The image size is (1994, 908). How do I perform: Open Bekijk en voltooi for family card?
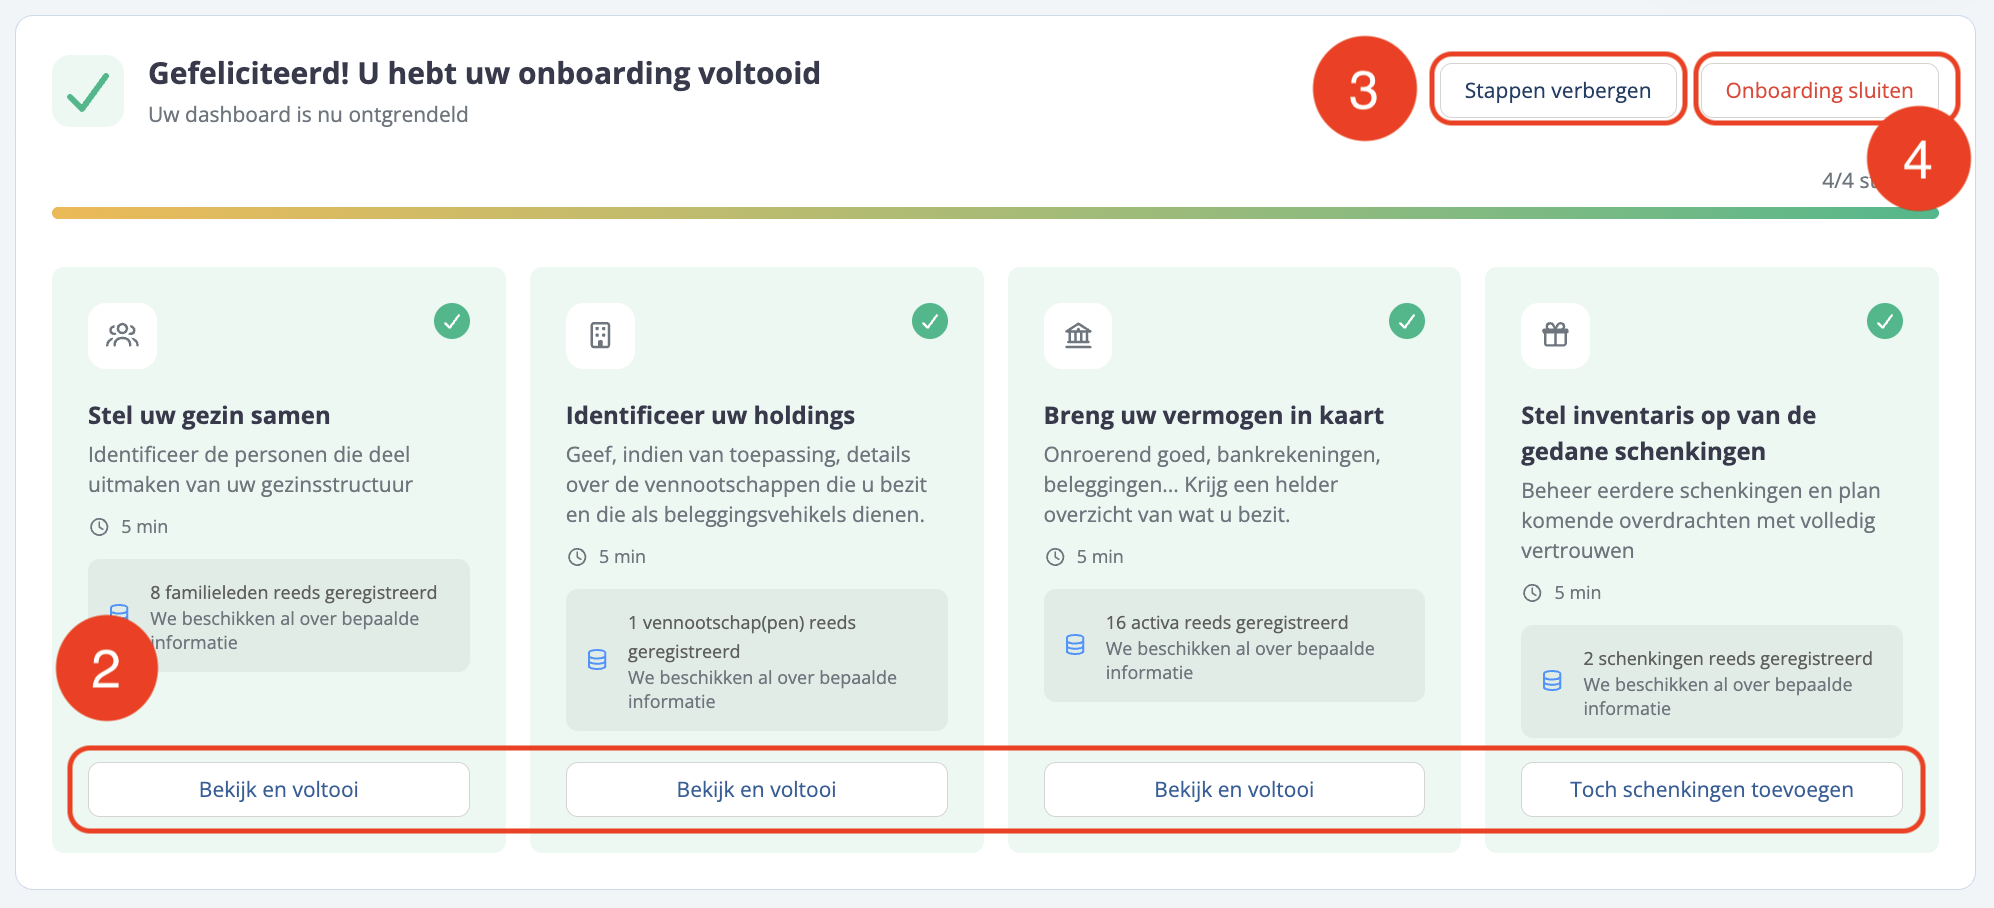click(278, 789)
